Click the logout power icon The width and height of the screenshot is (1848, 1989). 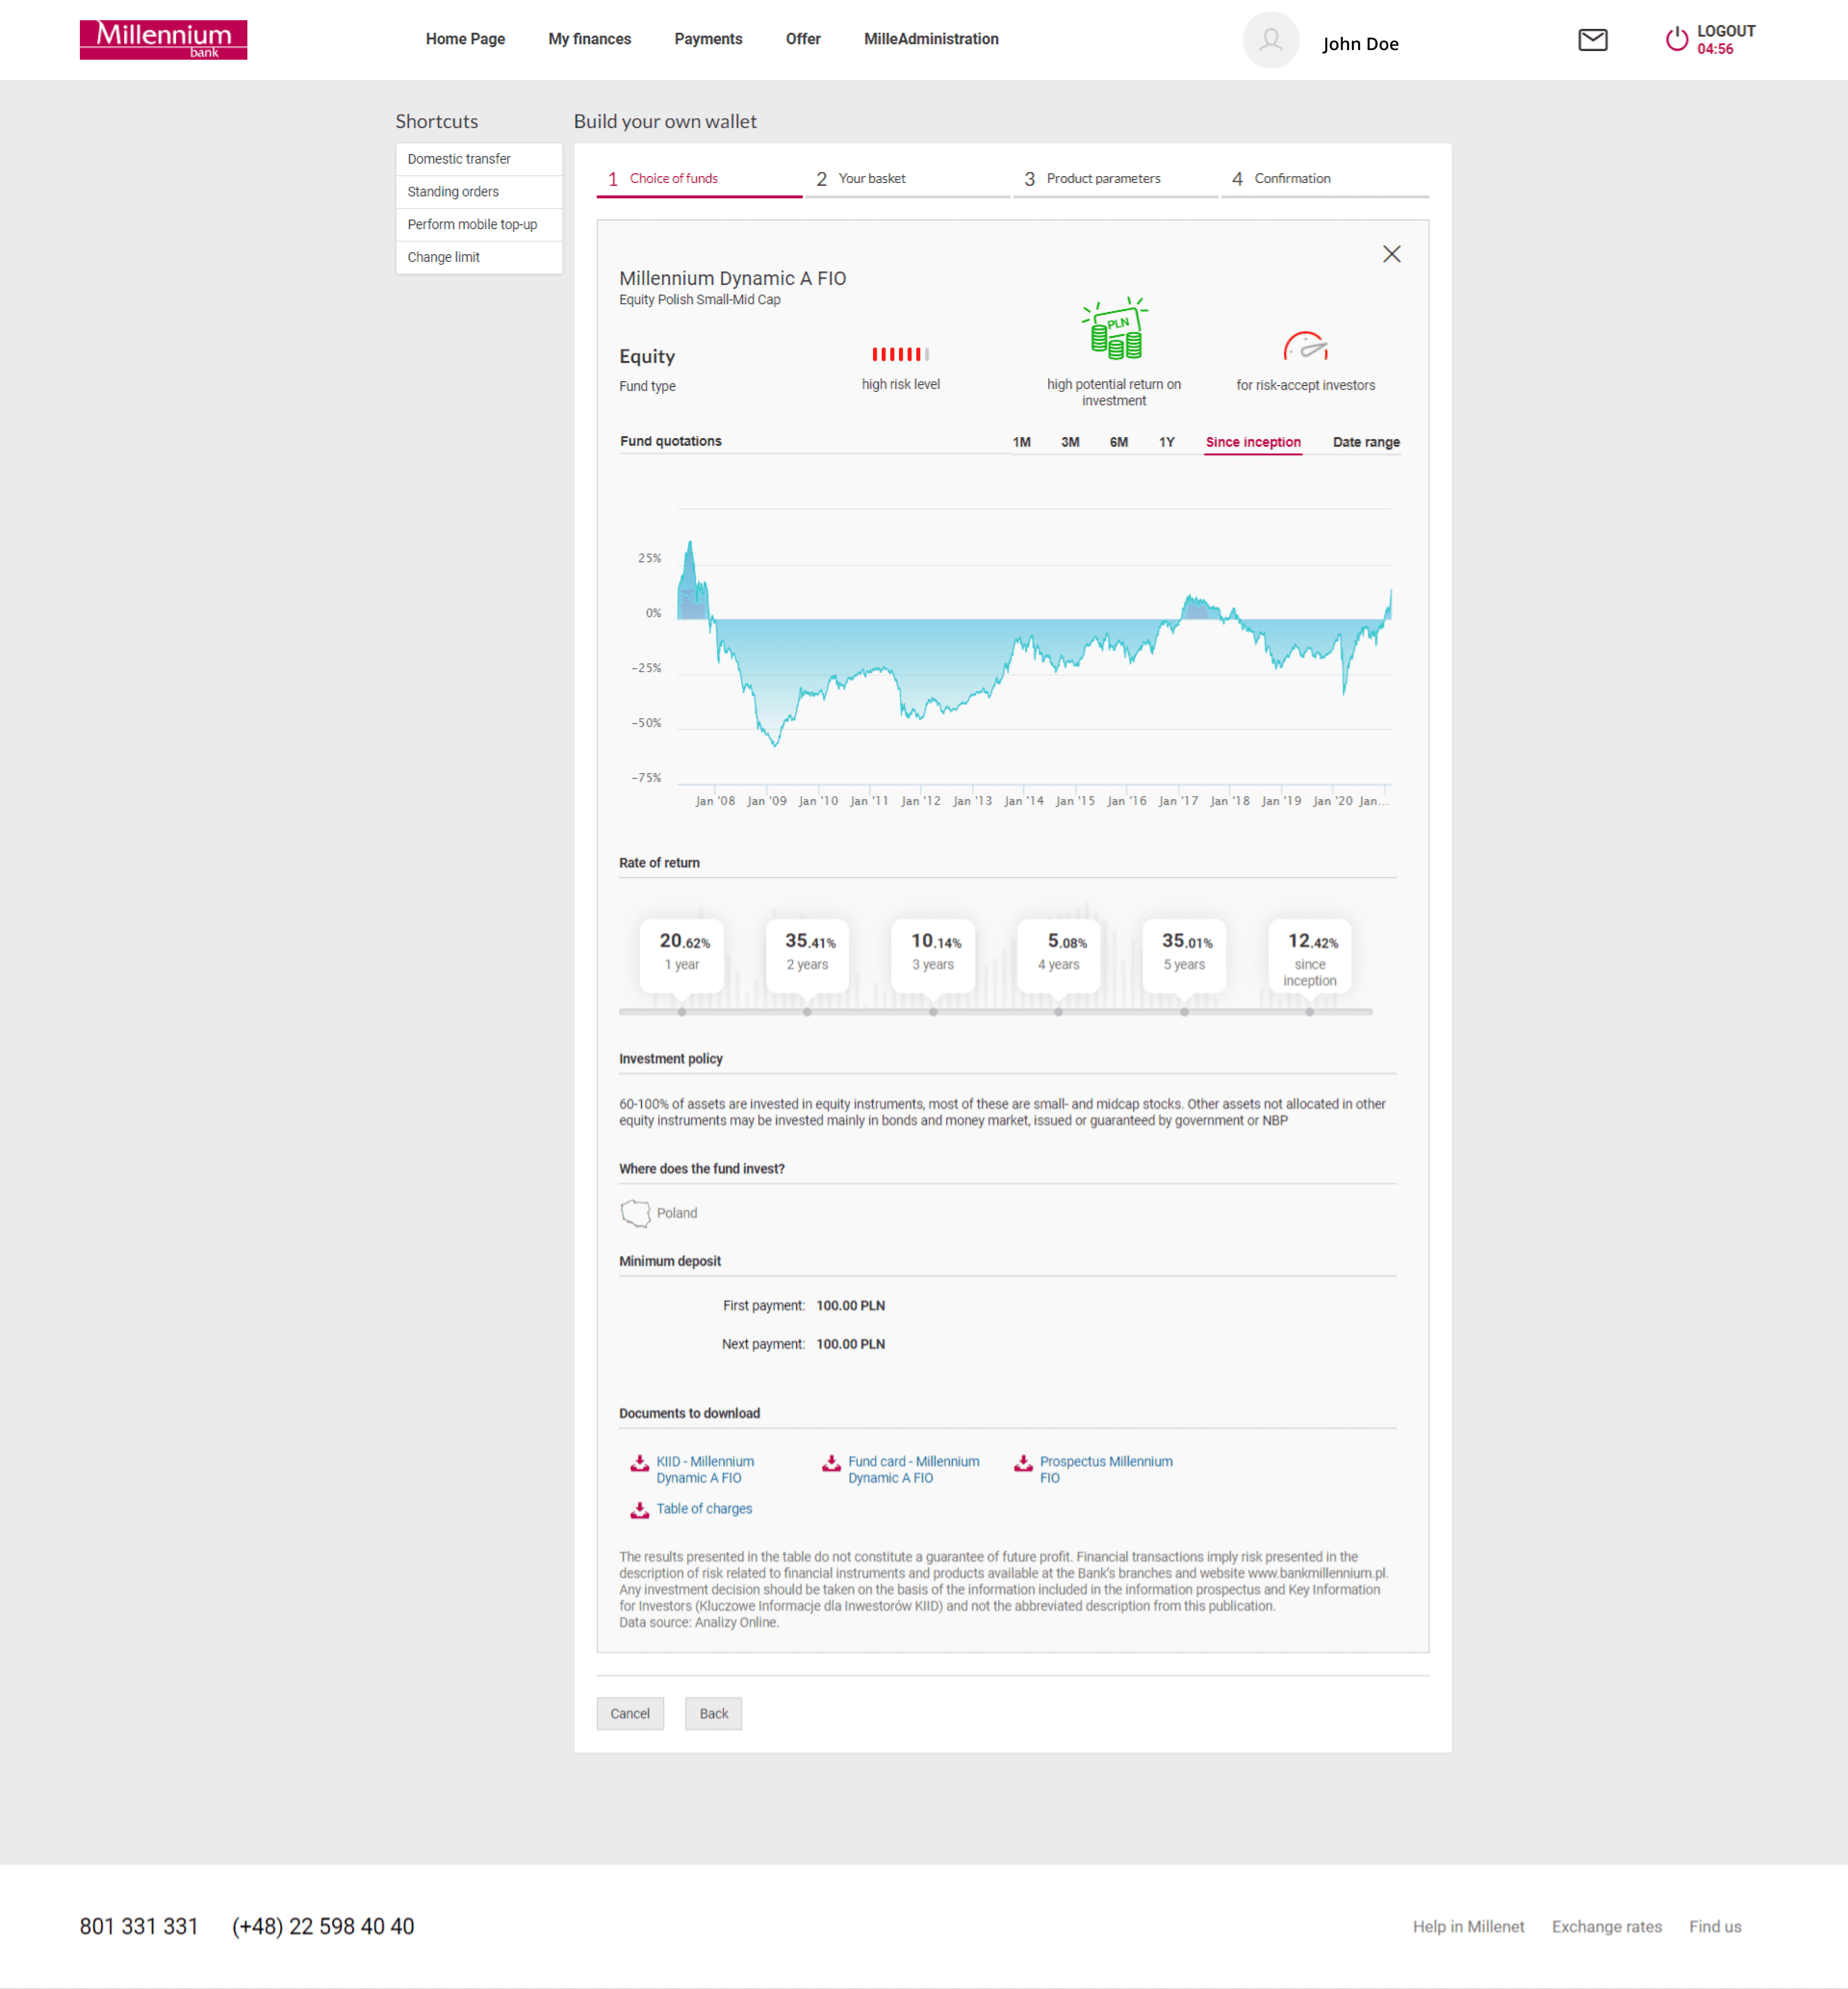click(1676, 40)
